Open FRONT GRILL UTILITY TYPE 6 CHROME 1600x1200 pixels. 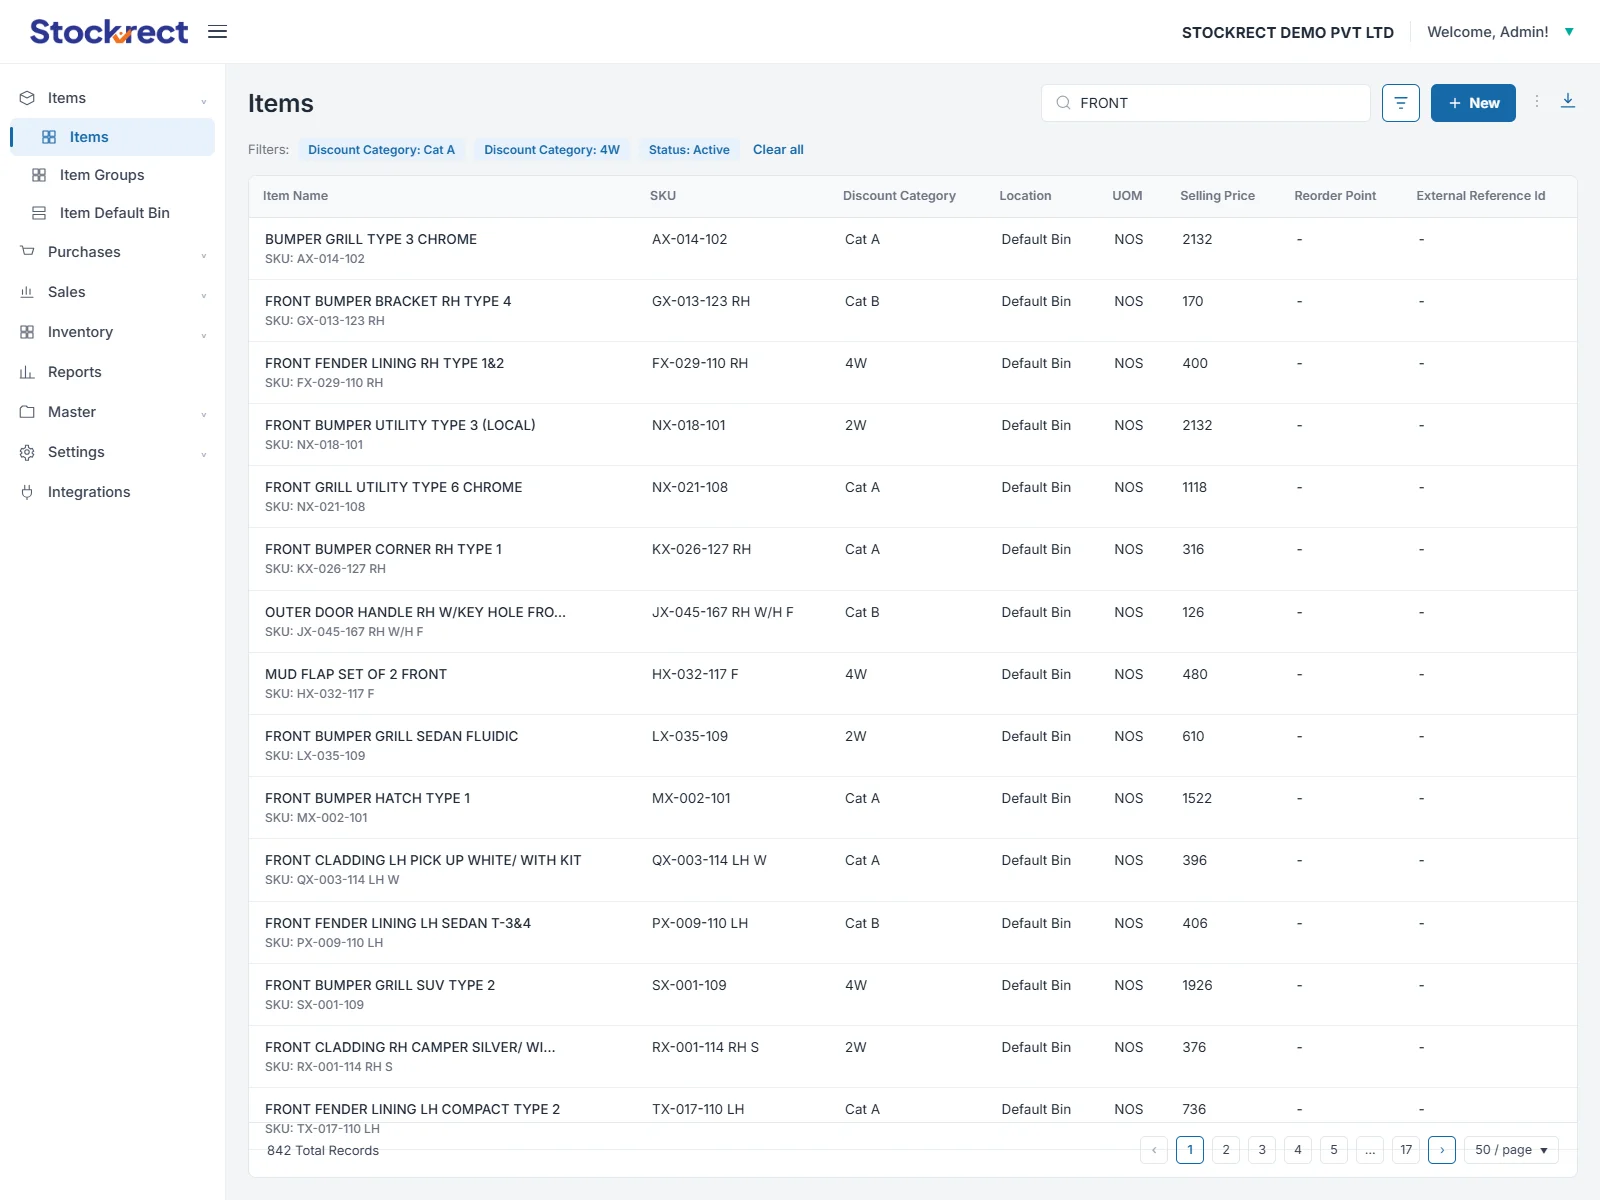click(x=393, y=487)
